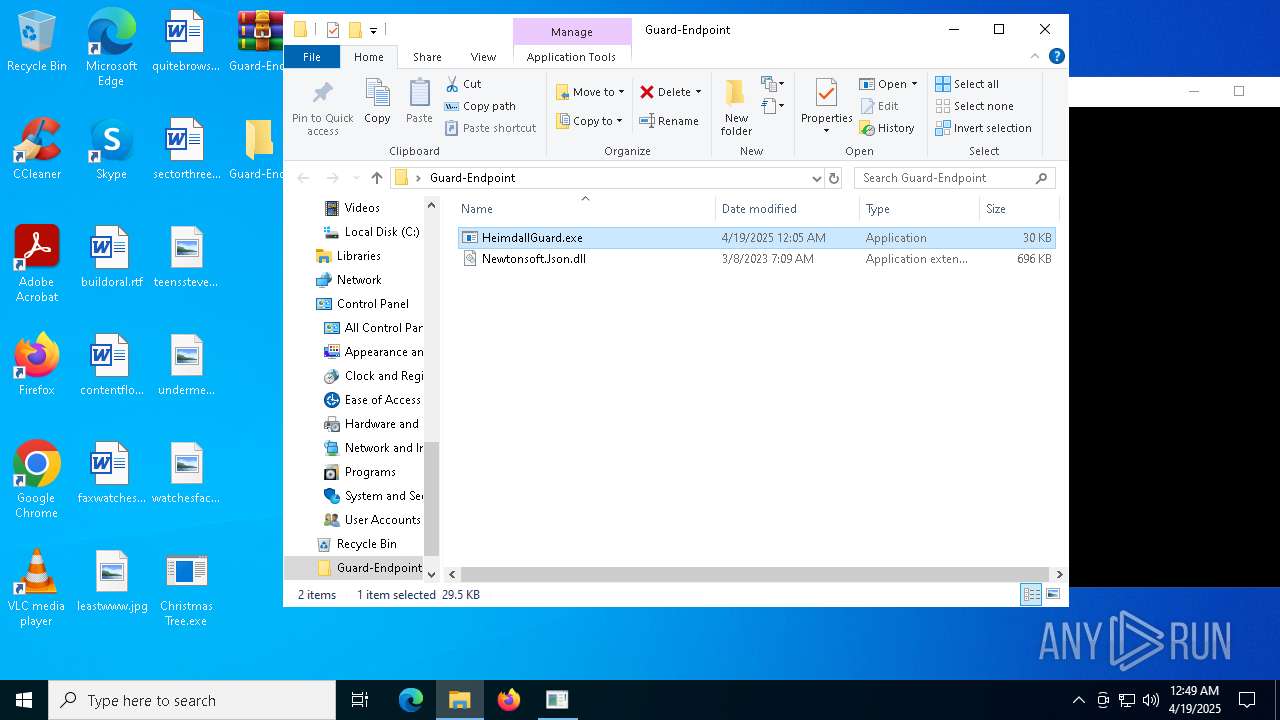
Task: Click Select all
Action: tap(967, 84)
